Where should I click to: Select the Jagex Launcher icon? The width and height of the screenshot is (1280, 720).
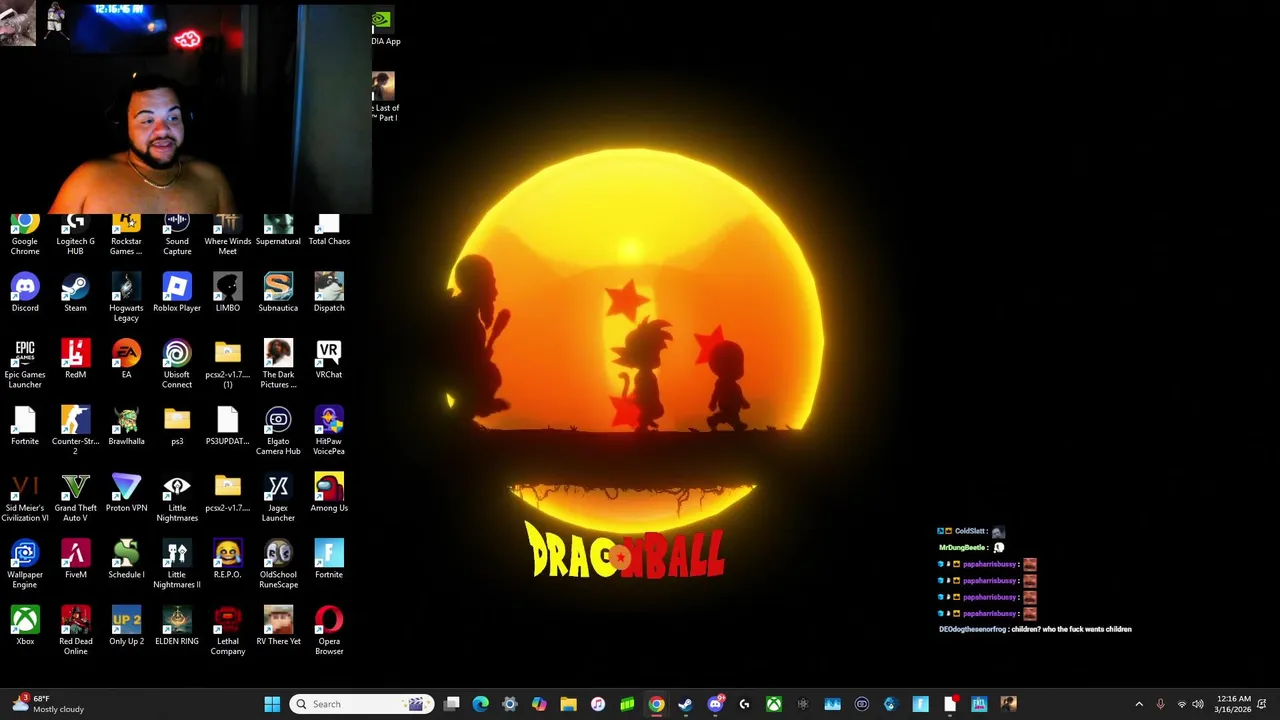coord(278,498)
